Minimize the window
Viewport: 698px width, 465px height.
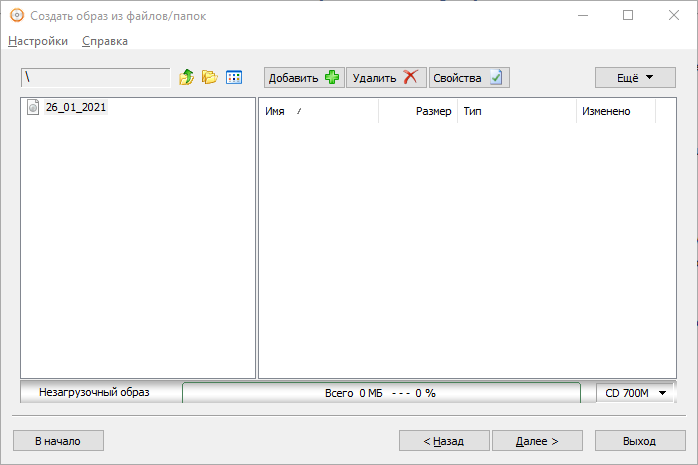pyautogui.click(x=583, y=16)
